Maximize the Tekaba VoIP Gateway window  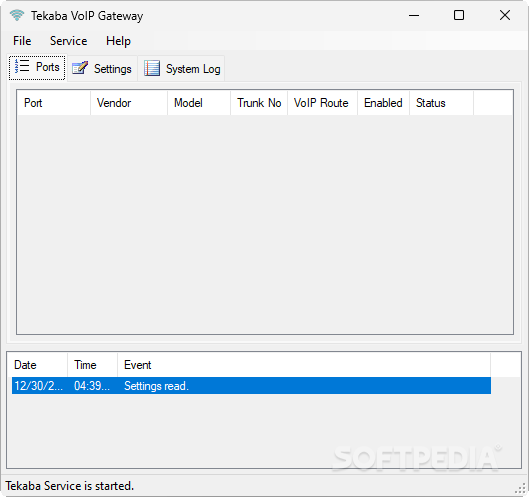click(459, 15)
